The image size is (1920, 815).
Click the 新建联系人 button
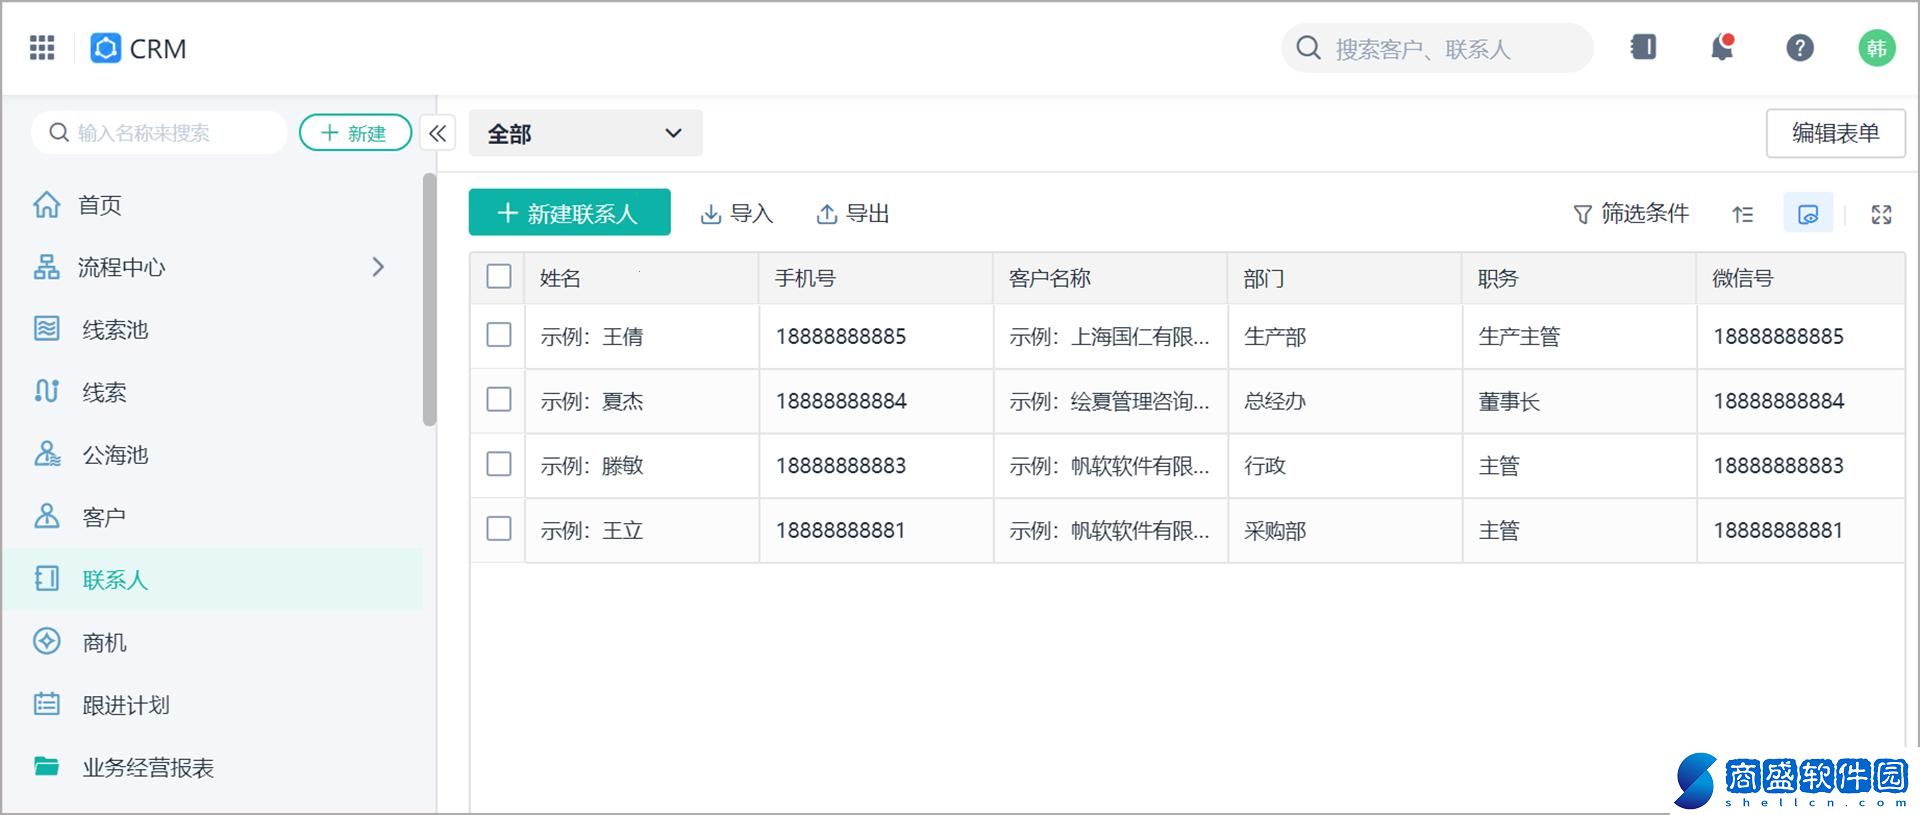point(569,213)
